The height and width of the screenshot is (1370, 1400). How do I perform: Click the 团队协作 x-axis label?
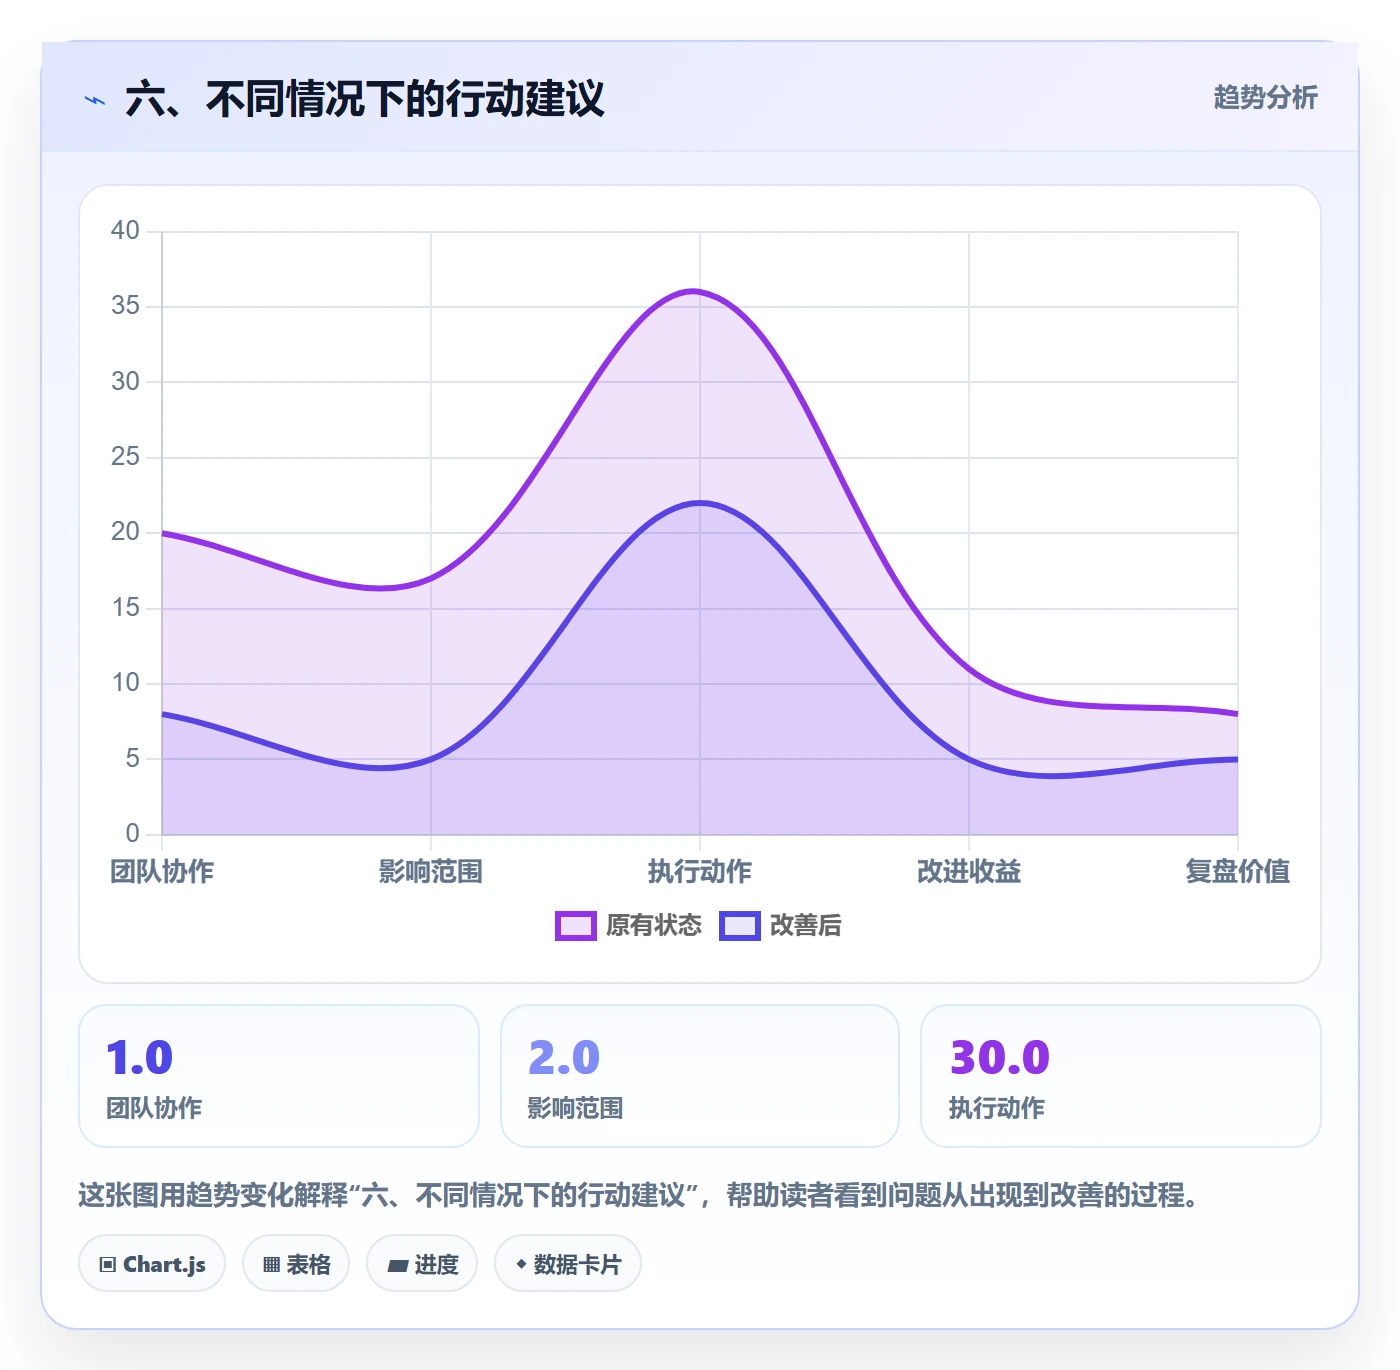(162, 872)
